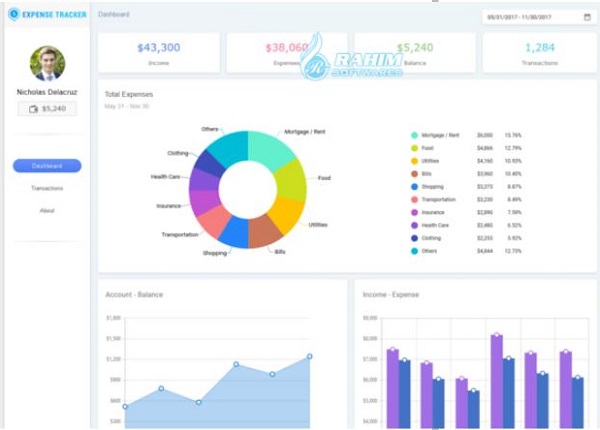The width and height of the screenshot is (600, 430).
Task: Click the 1,284 Transactions card
Action: 540,53
